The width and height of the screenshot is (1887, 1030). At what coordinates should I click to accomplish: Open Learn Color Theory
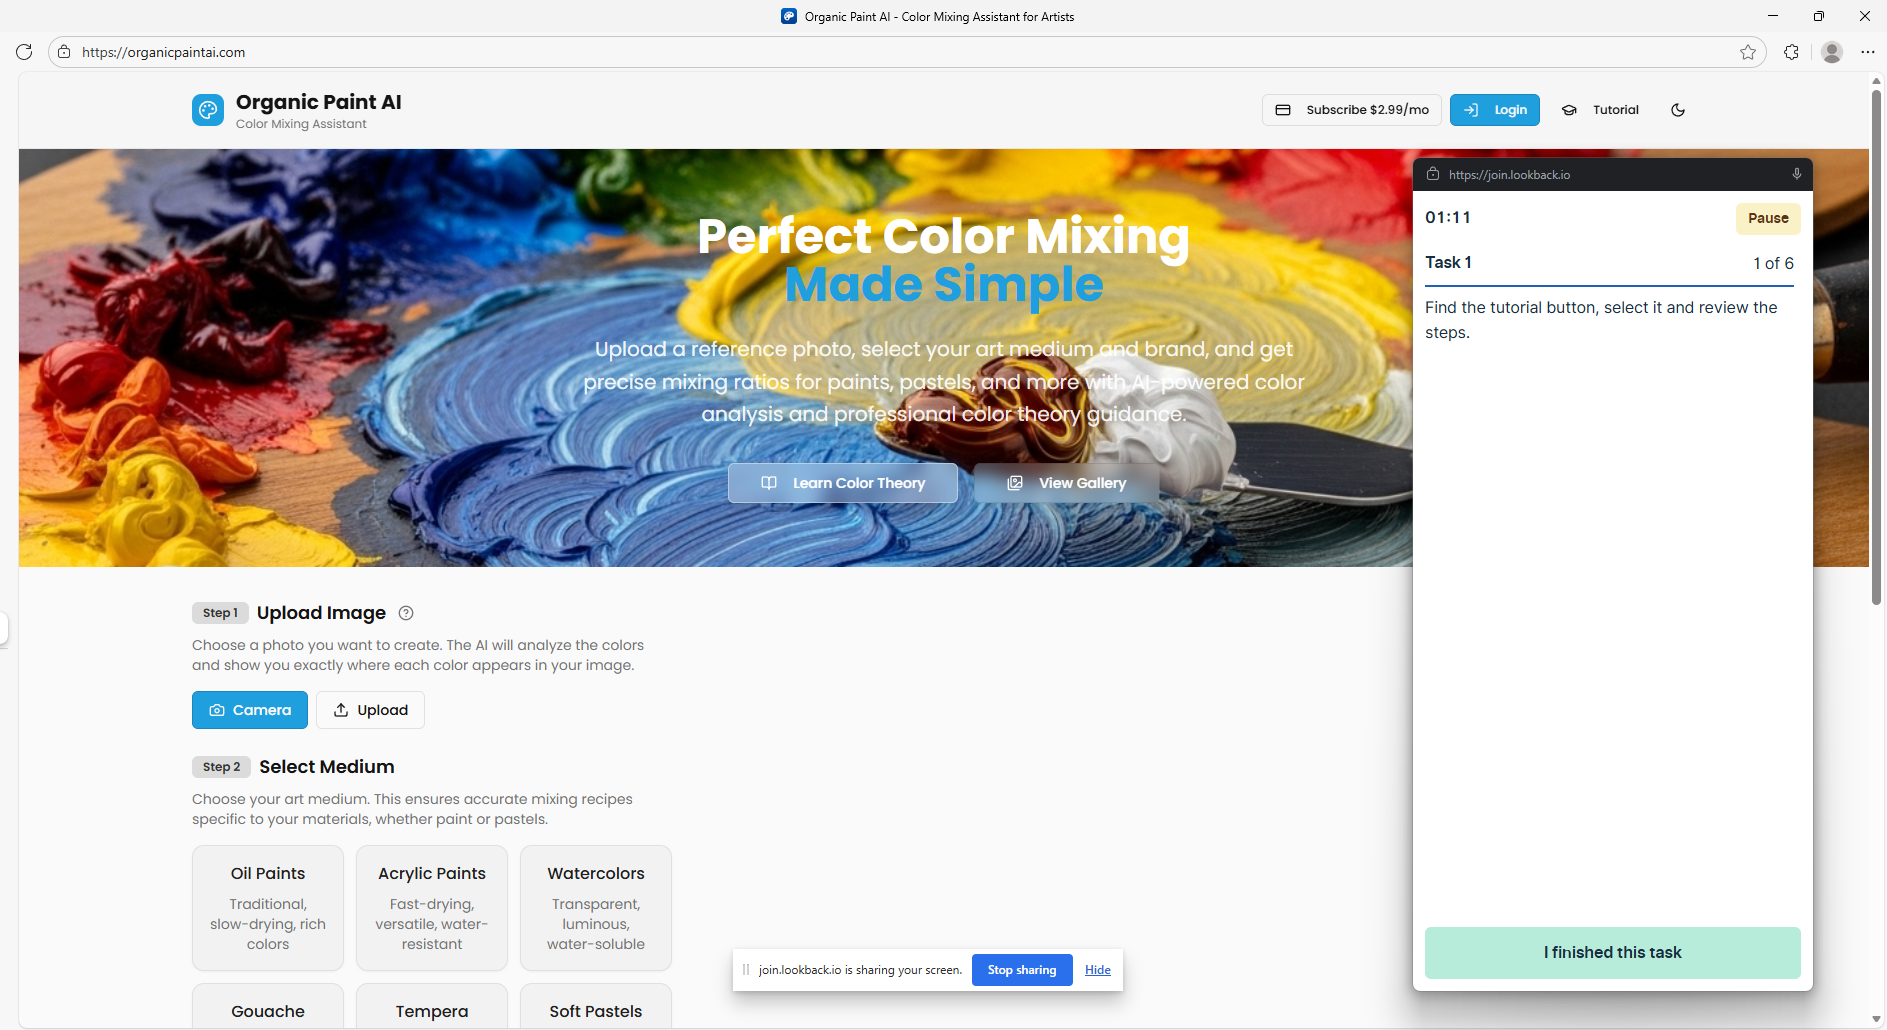[x=843, y=483]
